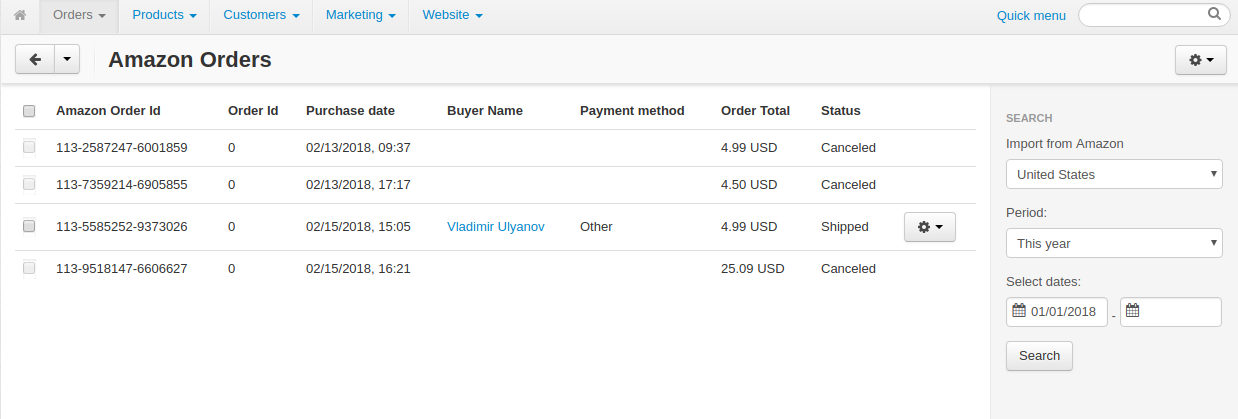Check the order 113-5585252-9373026 checkbox

(29, 227)
